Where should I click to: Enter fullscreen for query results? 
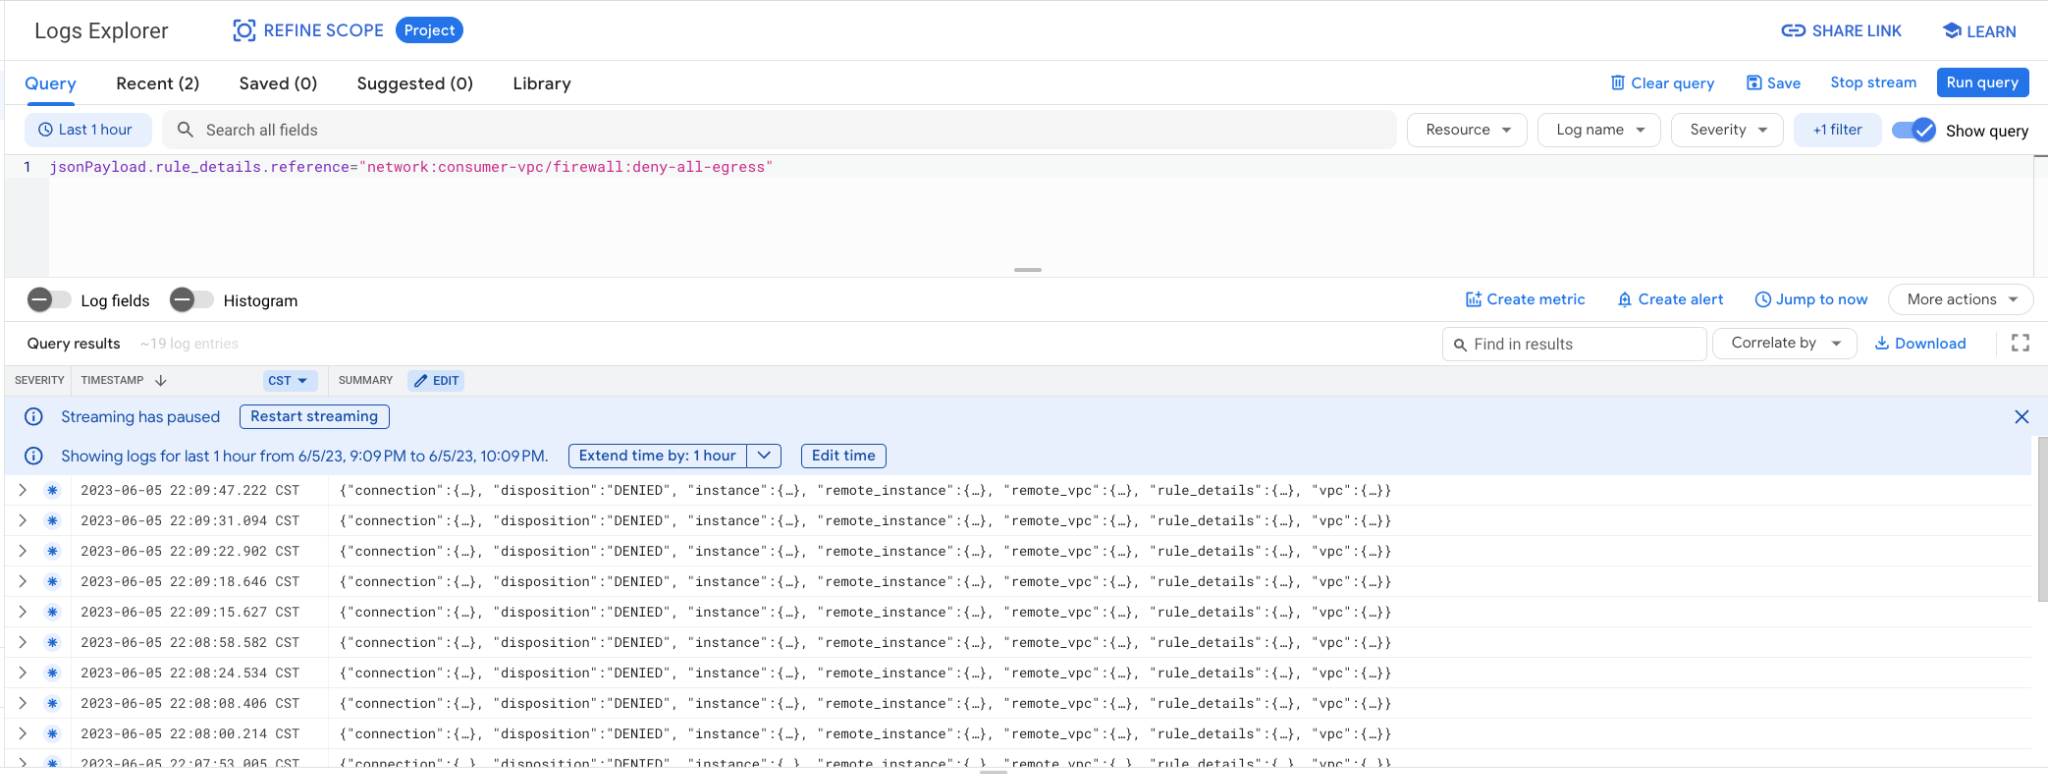point(2020,343)
